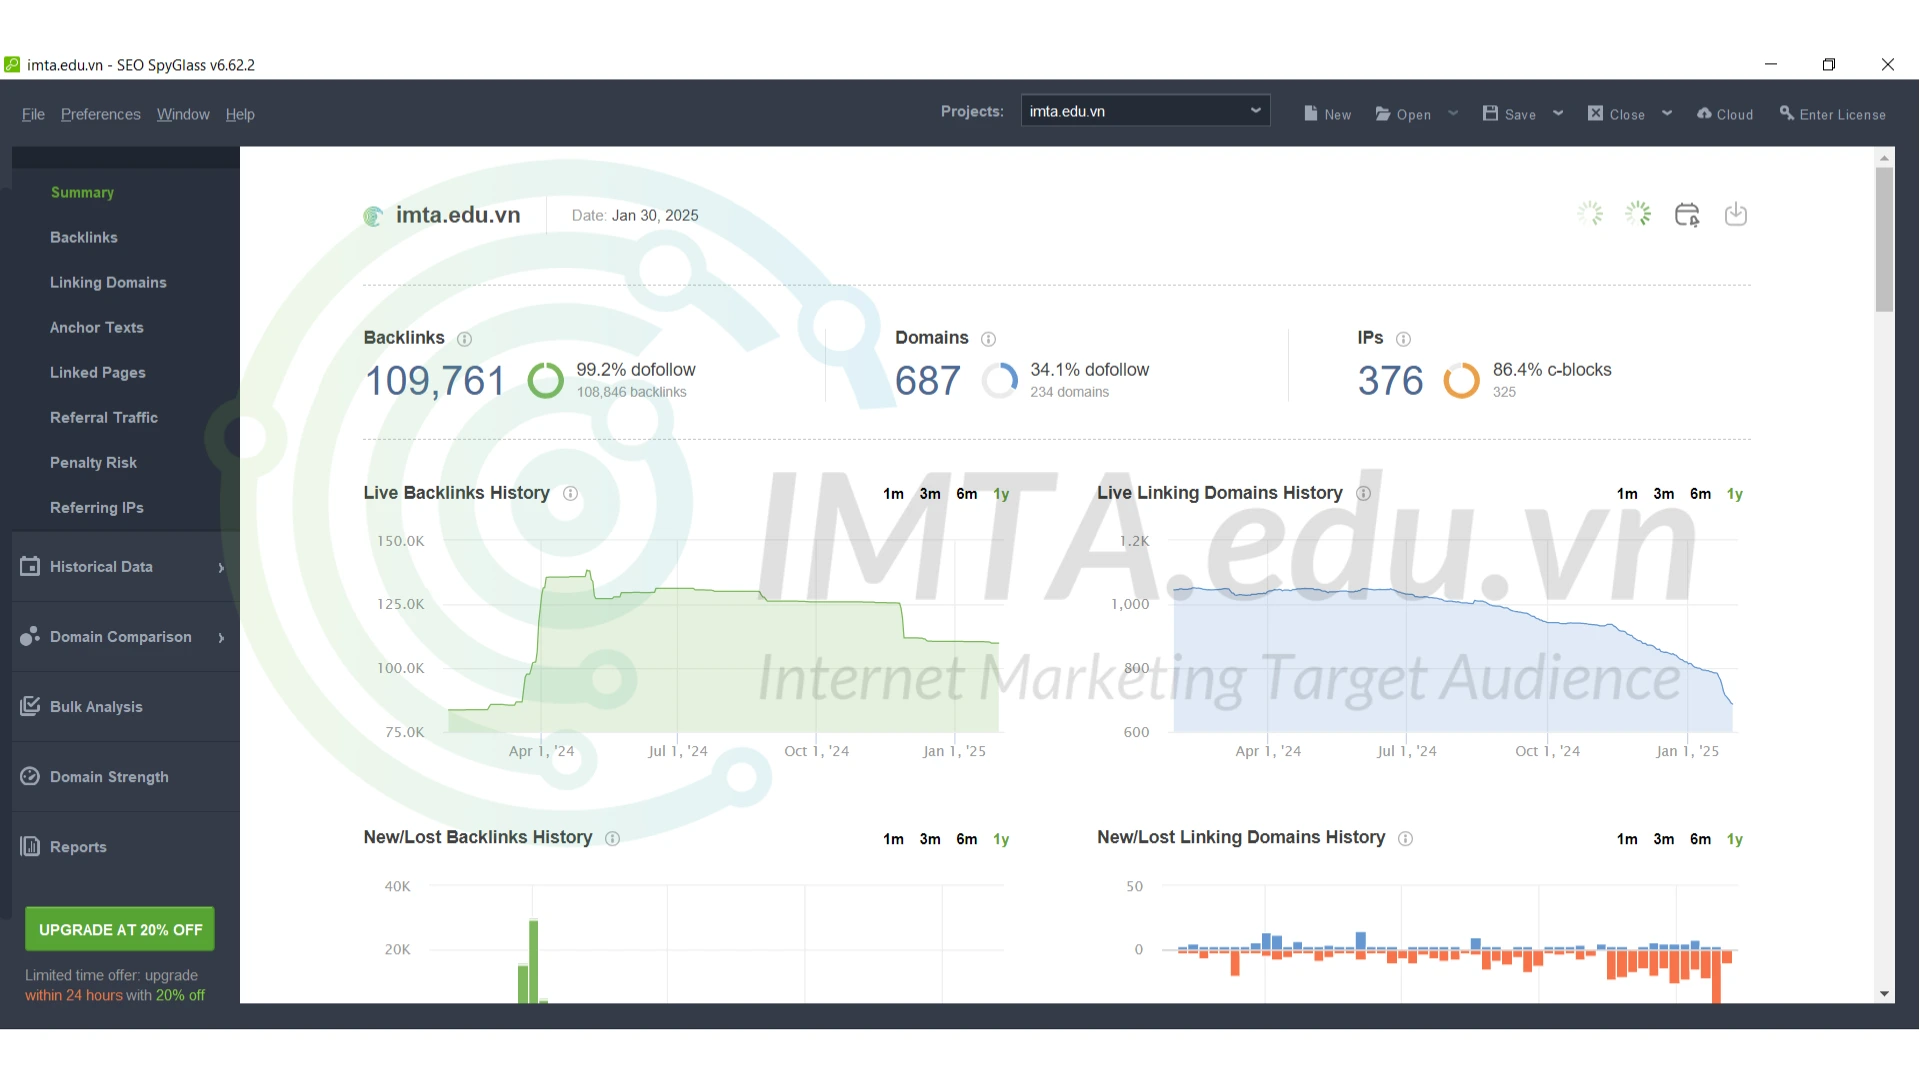The width and height of the screenshot is (1920, 1080).
Task: Click the Save disk icon
Action: [x=1490, y=114]
